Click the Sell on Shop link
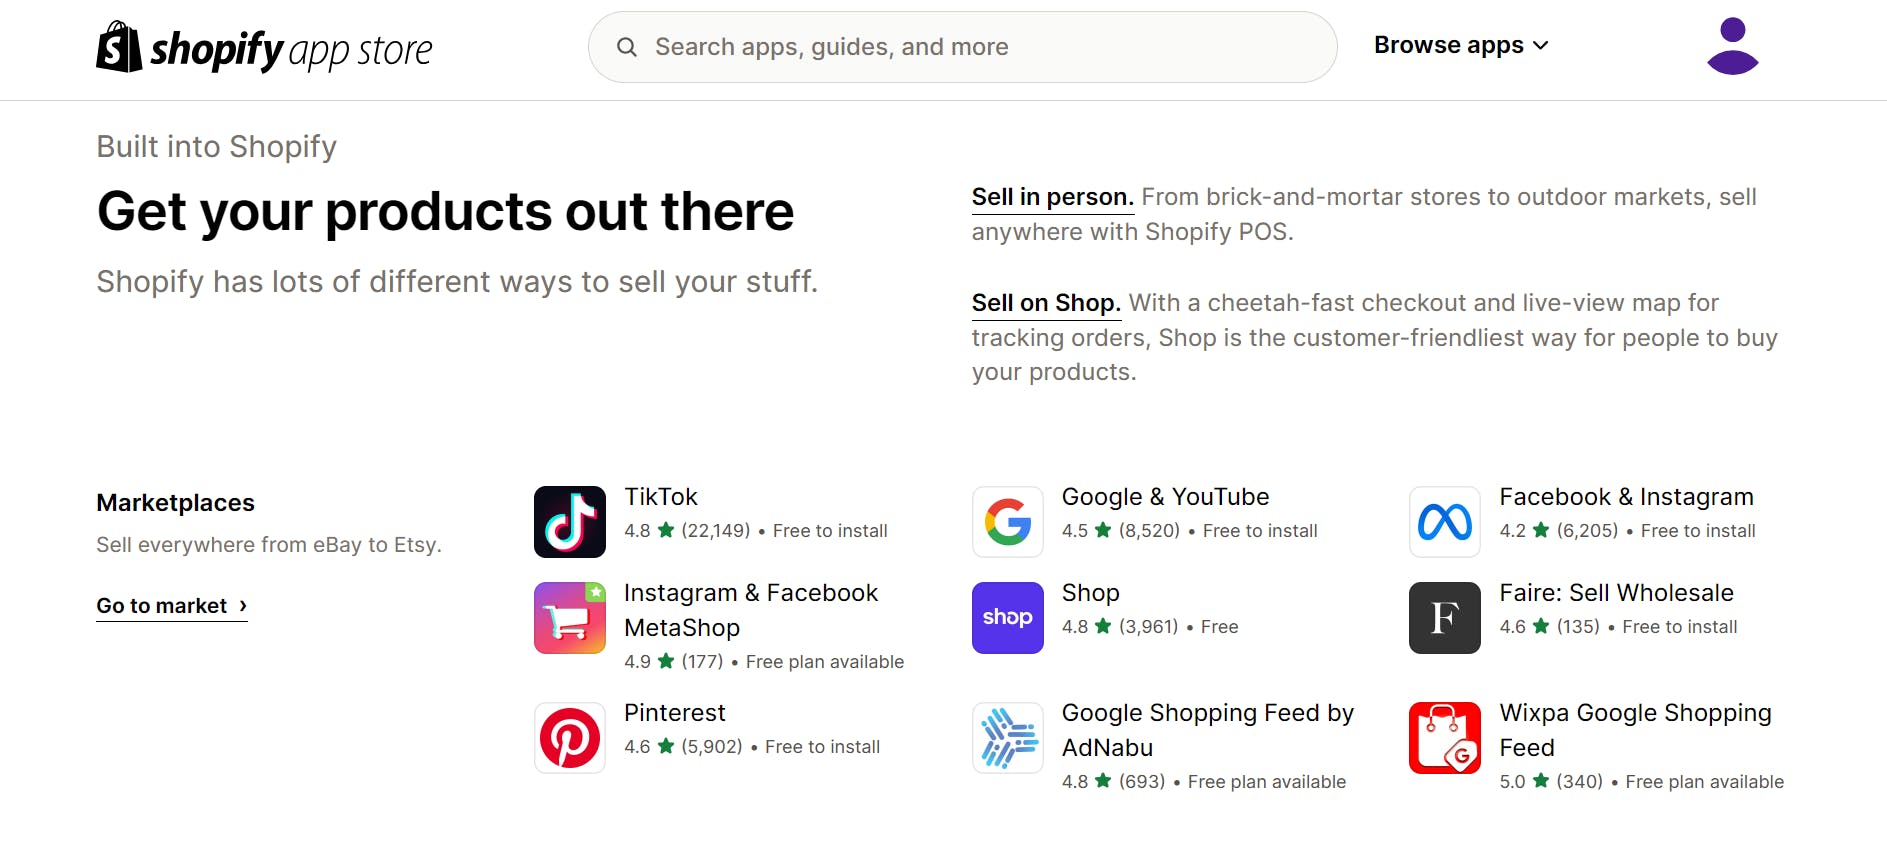The width and height of the screenshot is (1887, 862). (1045, 302)
